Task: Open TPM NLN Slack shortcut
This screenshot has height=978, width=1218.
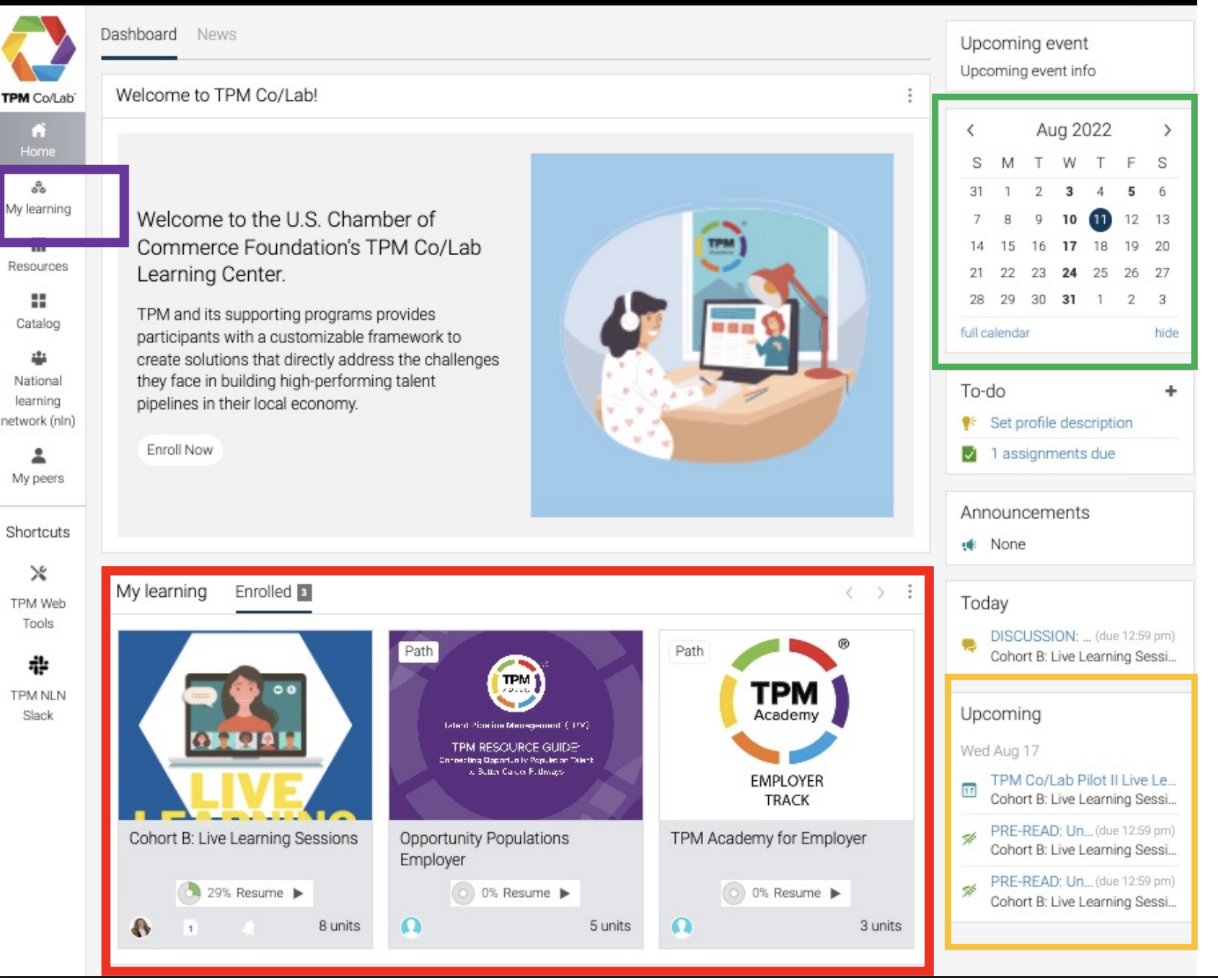Action: coord(39,689)
